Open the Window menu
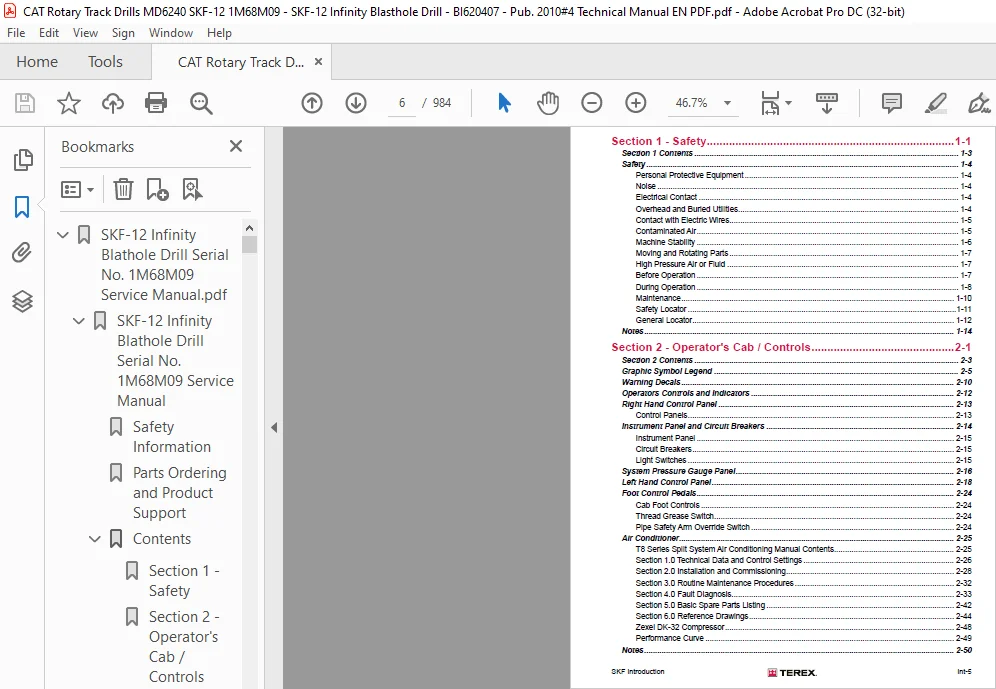Viewport: 996px width, 689px height. [171, 32]
